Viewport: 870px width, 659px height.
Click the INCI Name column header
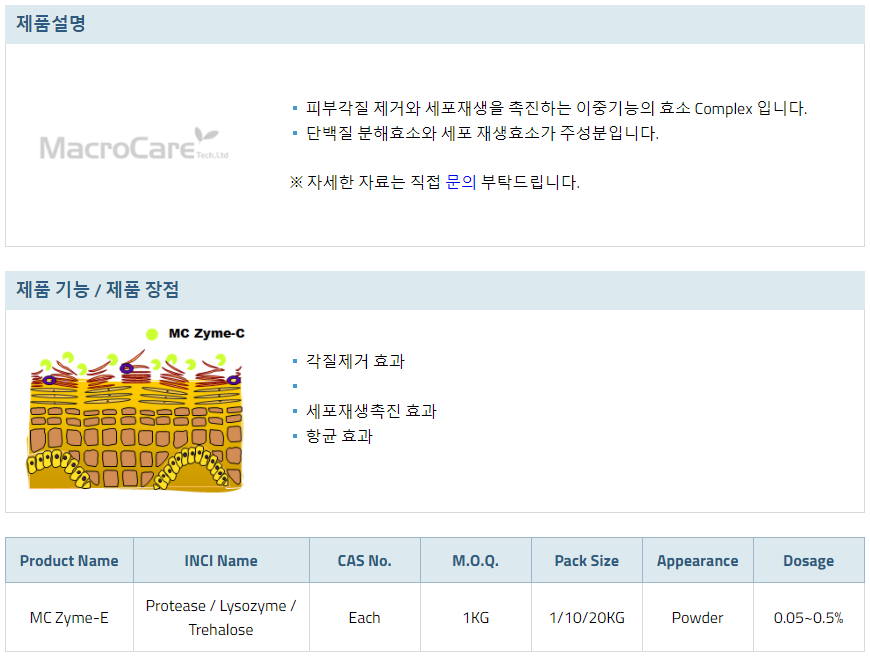point(221,560)
